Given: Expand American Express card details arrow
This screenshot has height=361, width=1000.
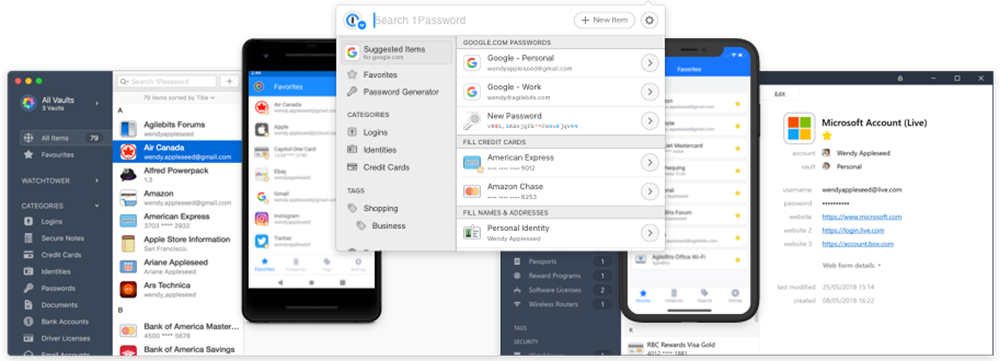Looking at the screenshot, I should (x=649, y=163).
